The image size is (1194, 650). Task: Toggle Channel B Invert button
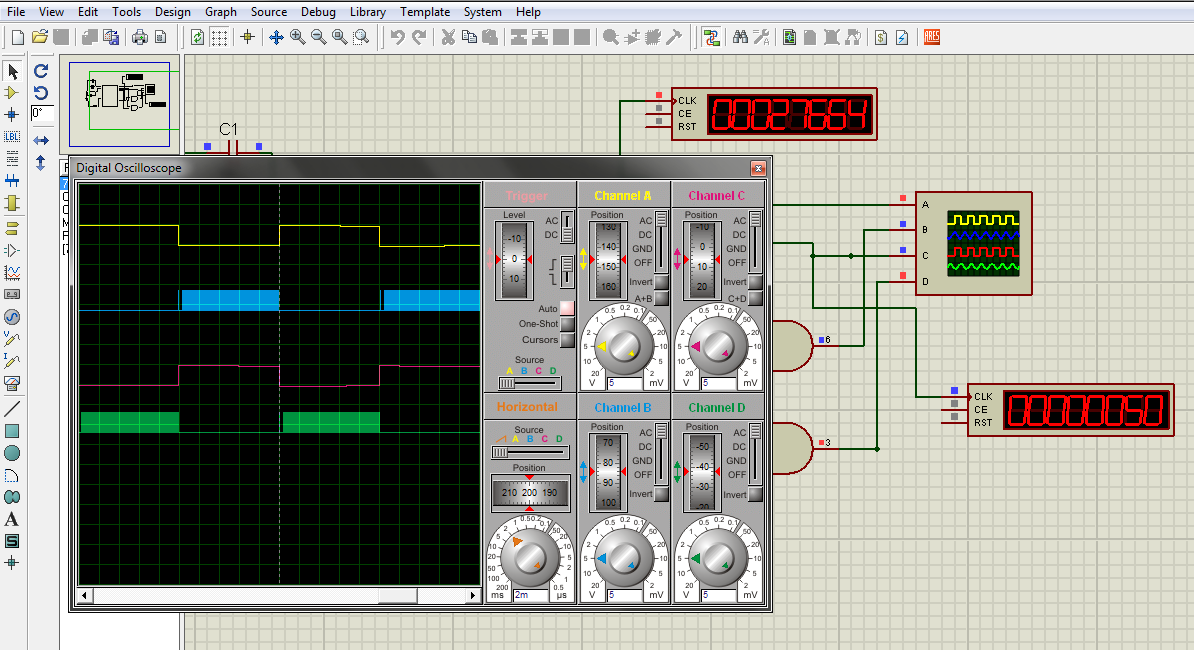662,495
